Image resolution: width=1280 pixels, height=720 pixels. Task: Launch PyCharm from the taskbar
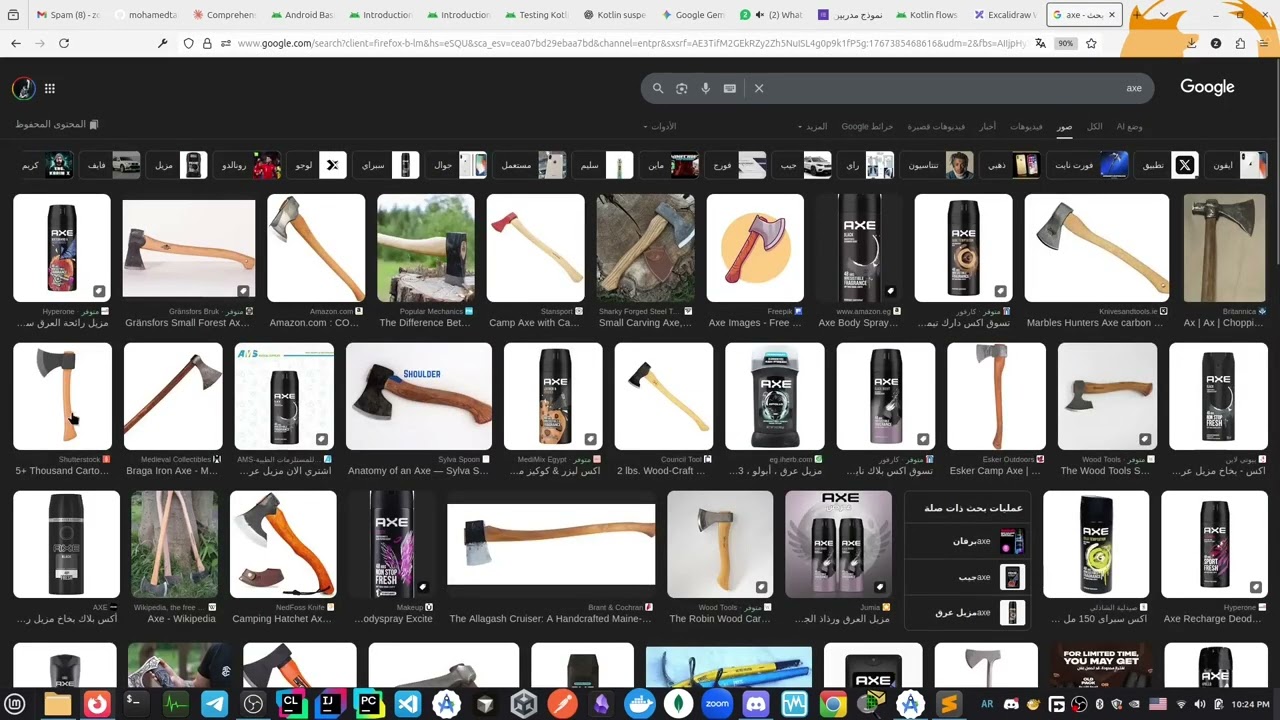click(x=368, y=704)
